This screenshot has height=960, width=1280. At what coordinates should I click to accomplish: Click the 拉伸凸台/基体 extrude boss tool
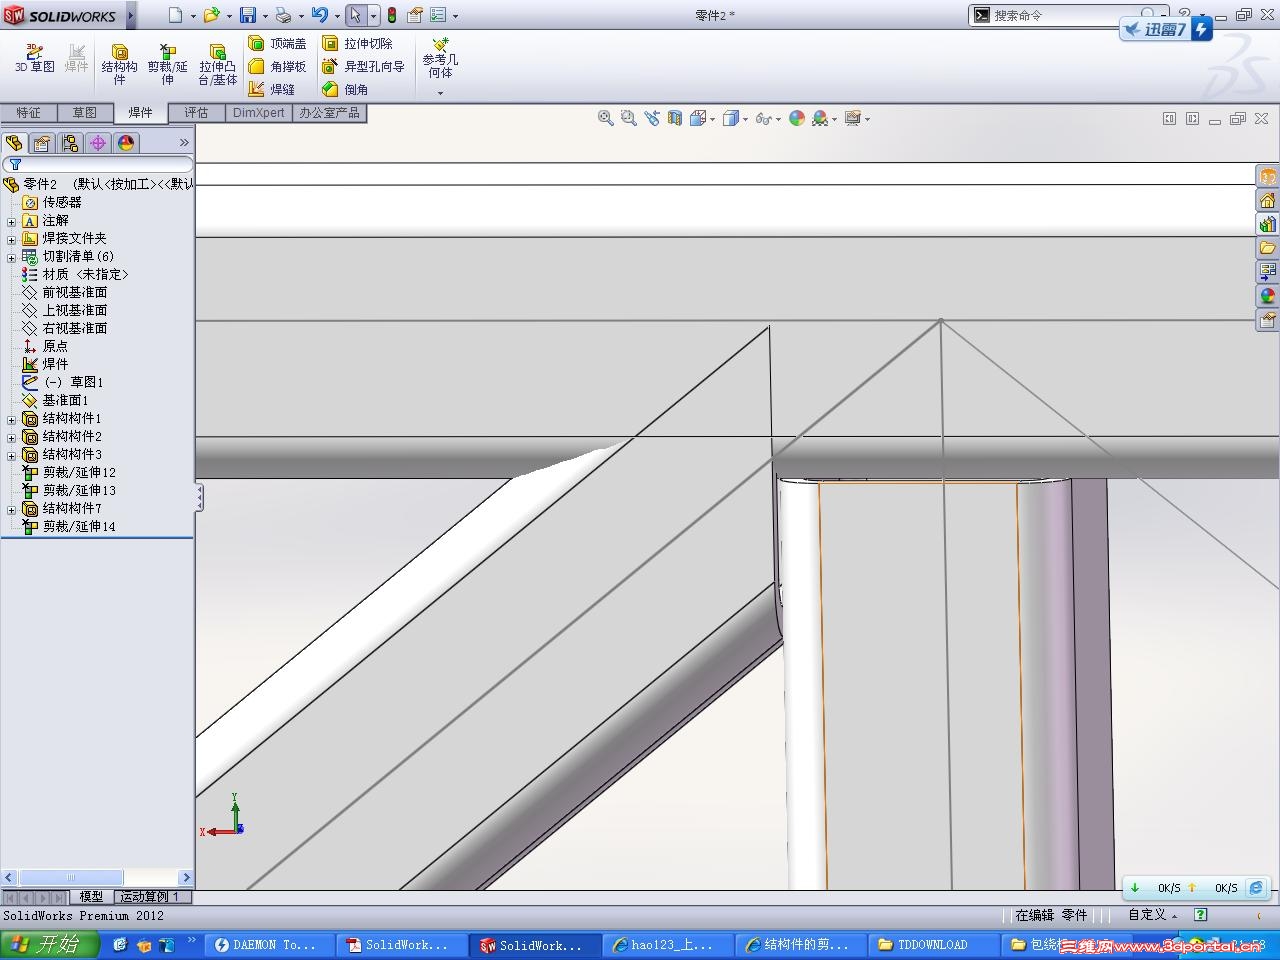pyautogui.click(x=217, y=64)
